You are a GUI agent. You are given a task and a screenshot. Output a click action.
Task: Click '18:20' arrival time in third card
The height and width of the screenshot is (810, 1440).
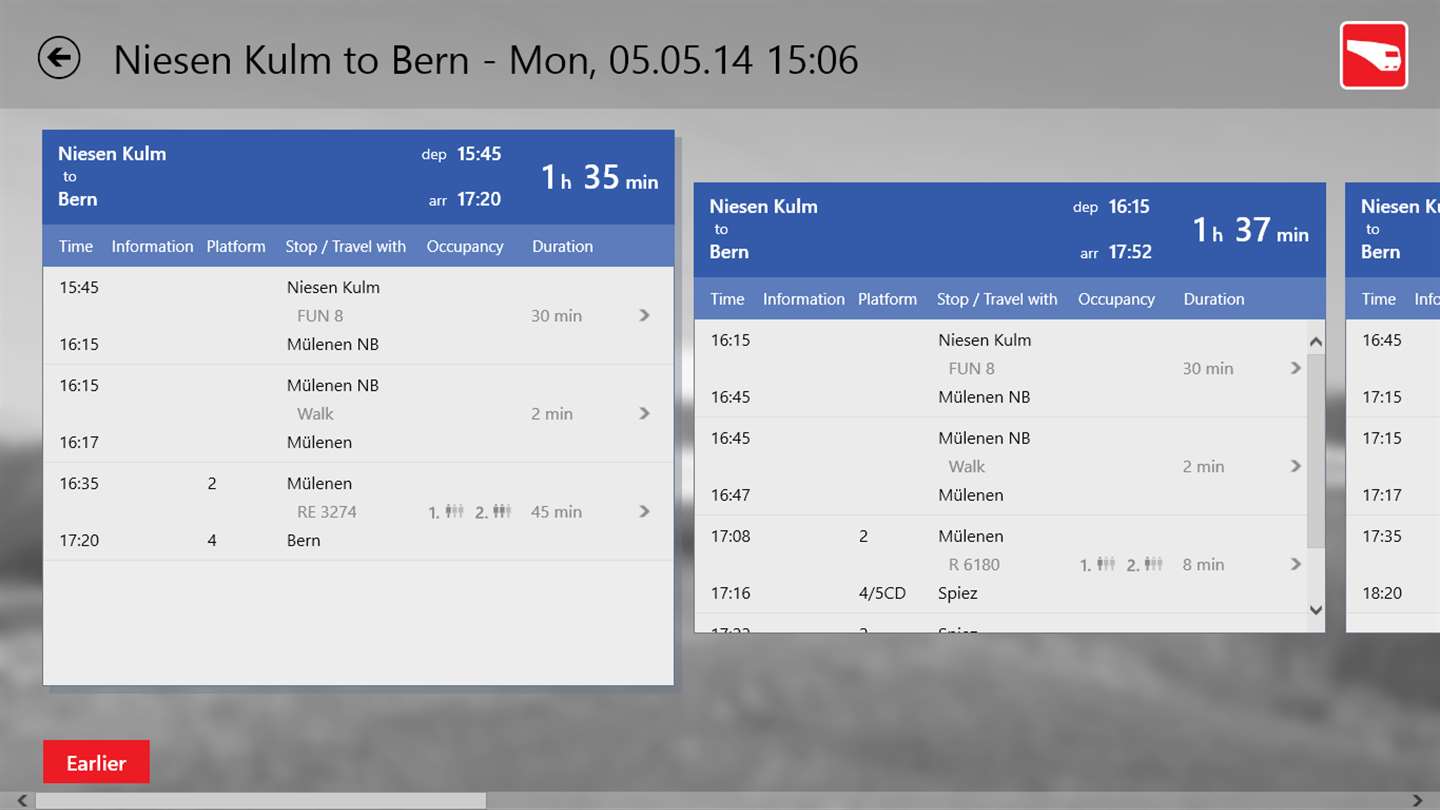1381,593
